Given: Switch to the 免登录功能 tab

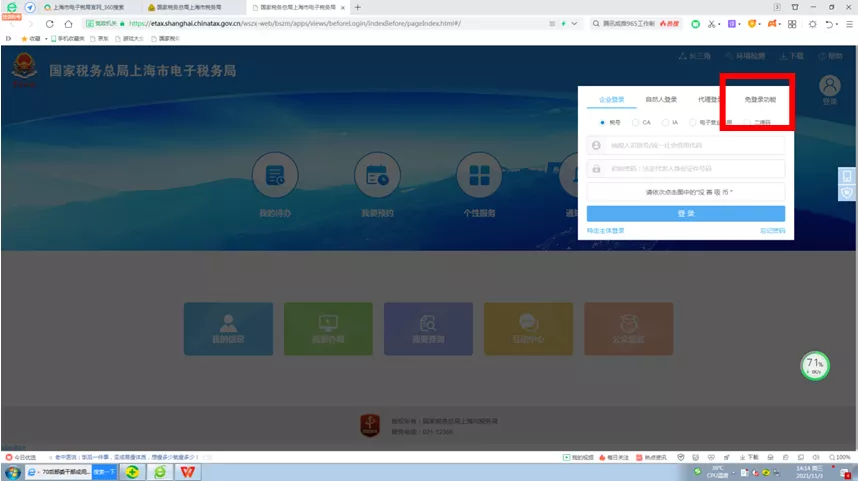Looking at the screenshot, I should pos(760,100).
